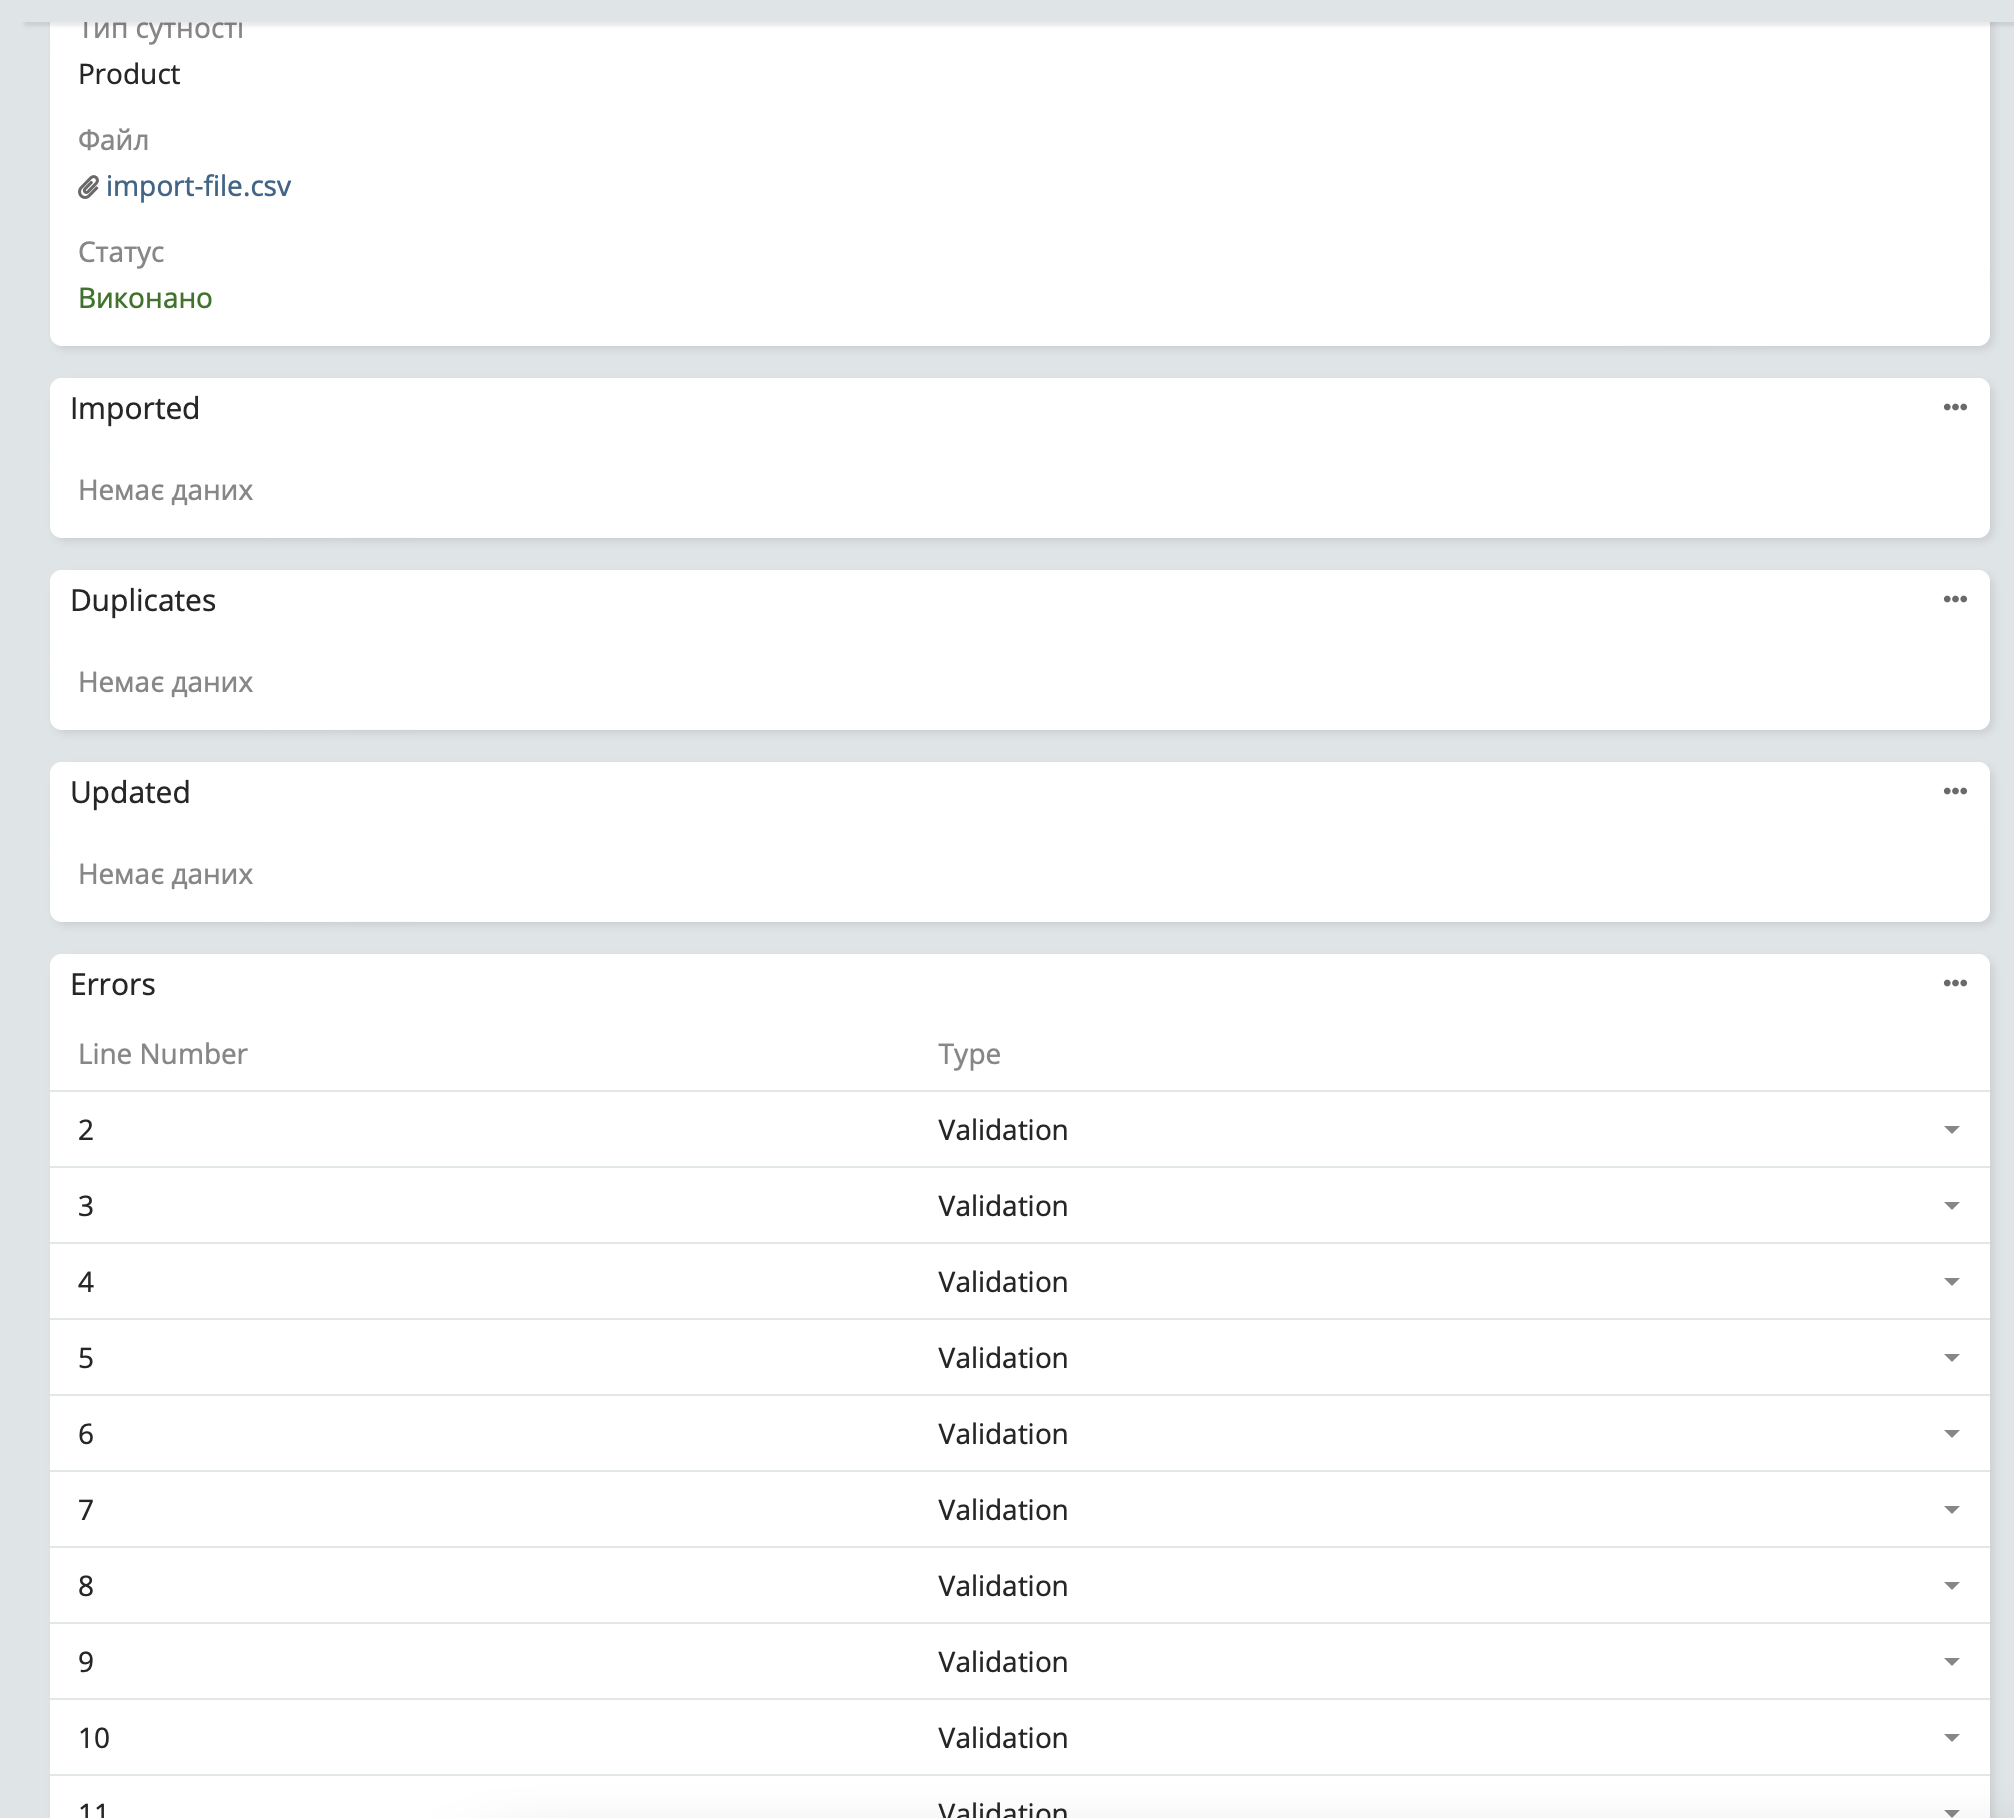Click the Errors panel title
Viewport: 2014px width, 1818px height.
coord(113,984)
